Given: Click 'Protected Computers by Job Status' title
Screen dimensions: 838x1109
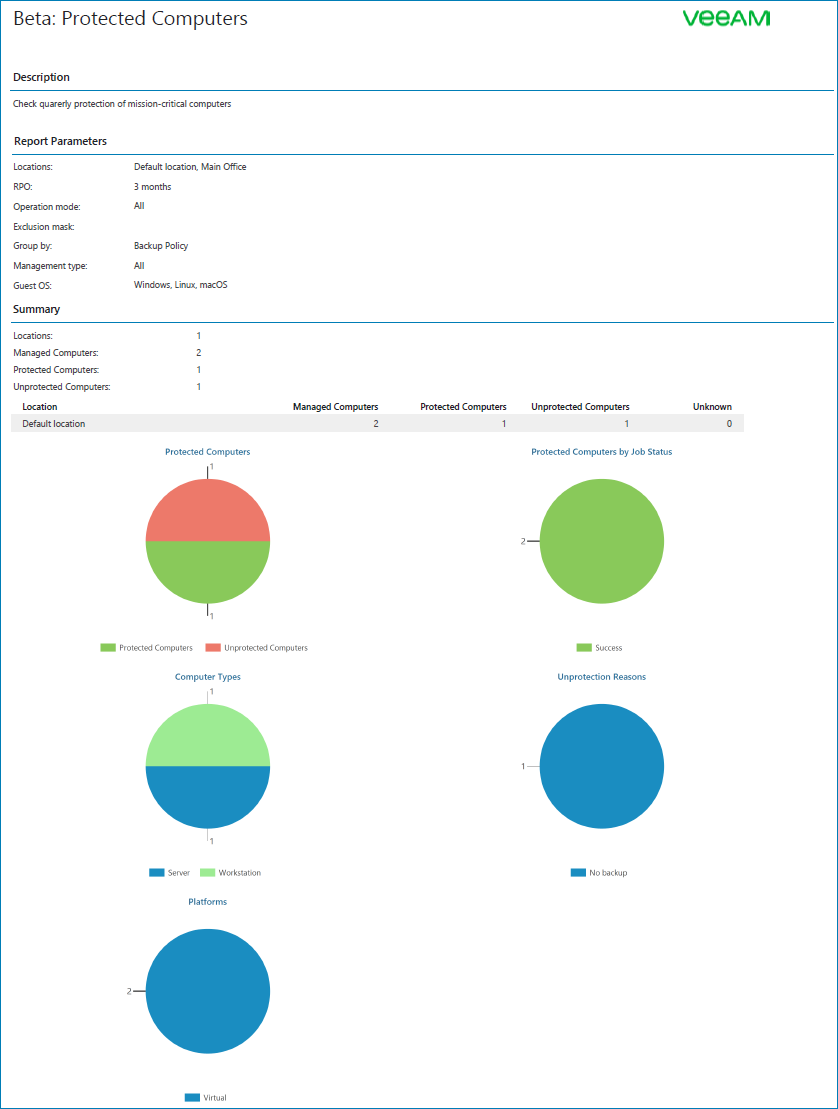Looking at the screenshot, I should click(602, 452).
